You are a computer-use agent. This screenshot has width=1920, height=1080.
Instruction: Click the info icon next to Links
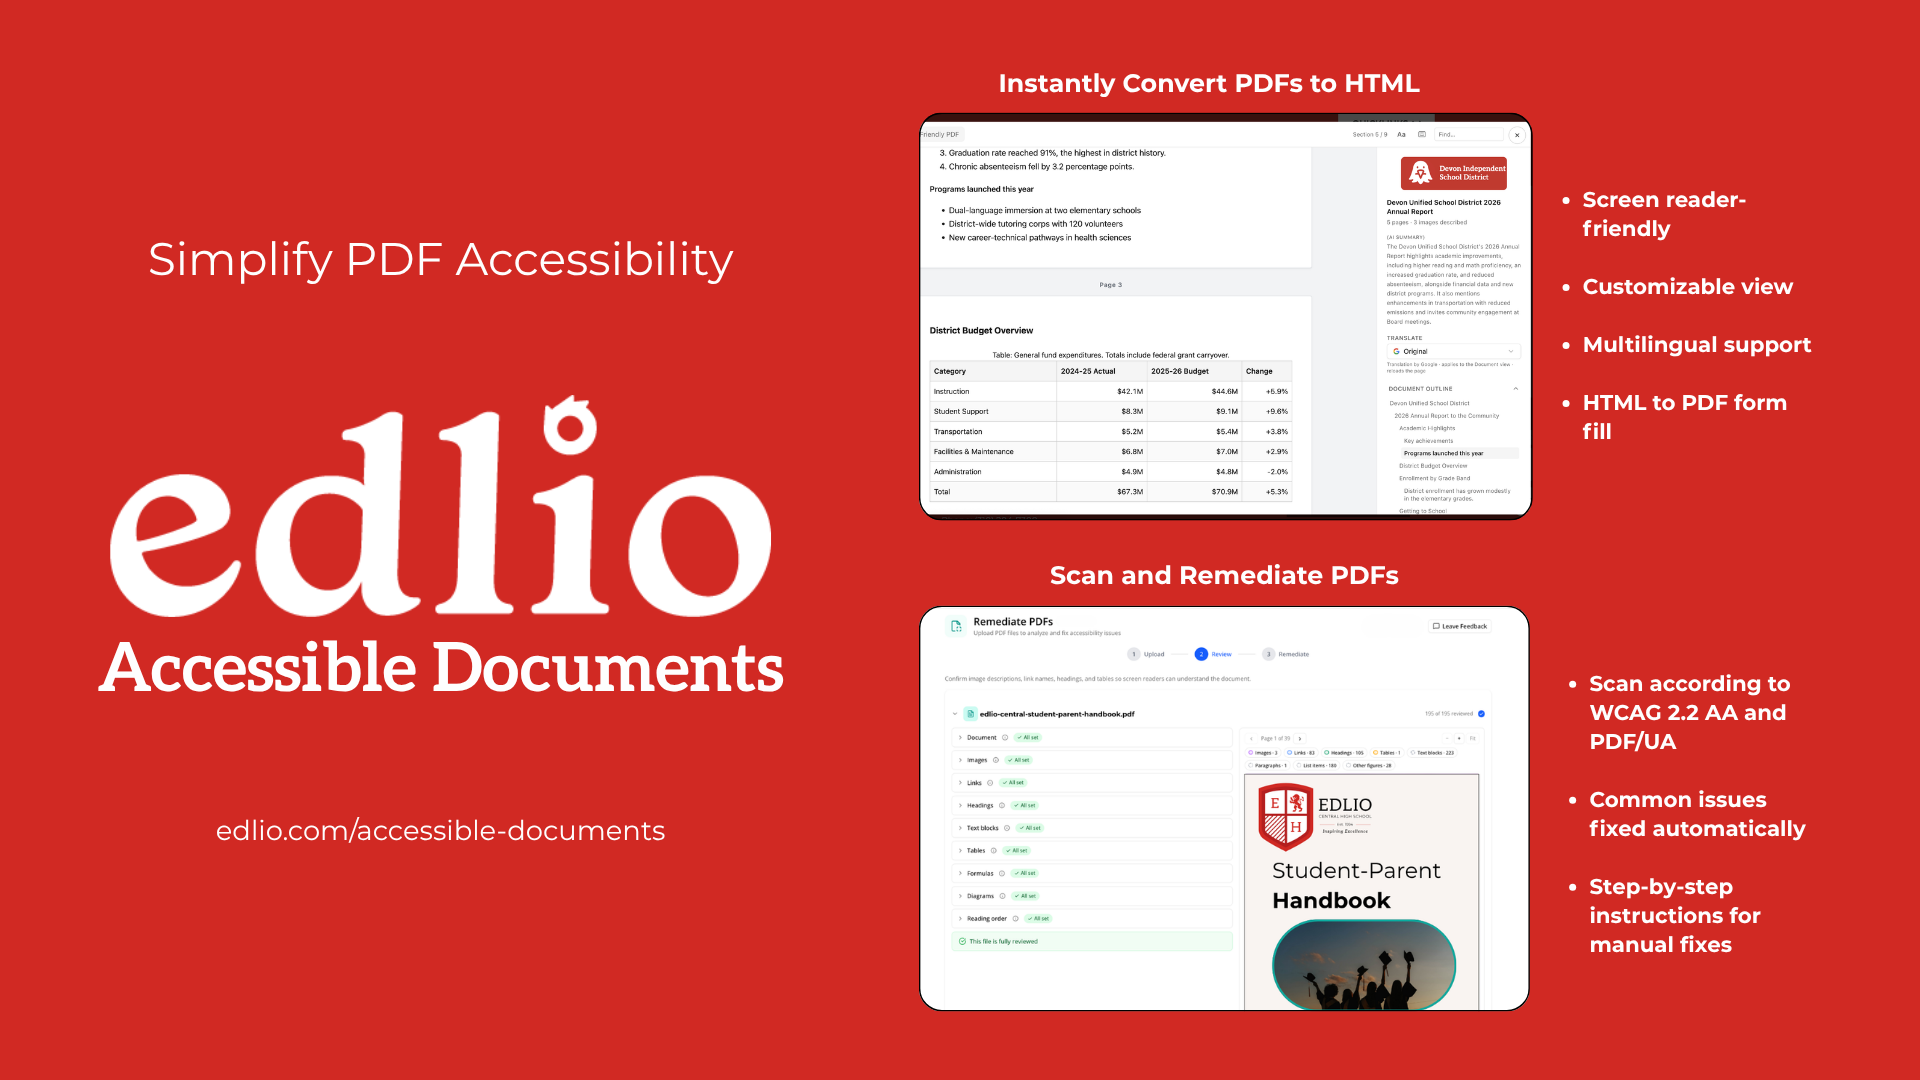tap(990, 783)
